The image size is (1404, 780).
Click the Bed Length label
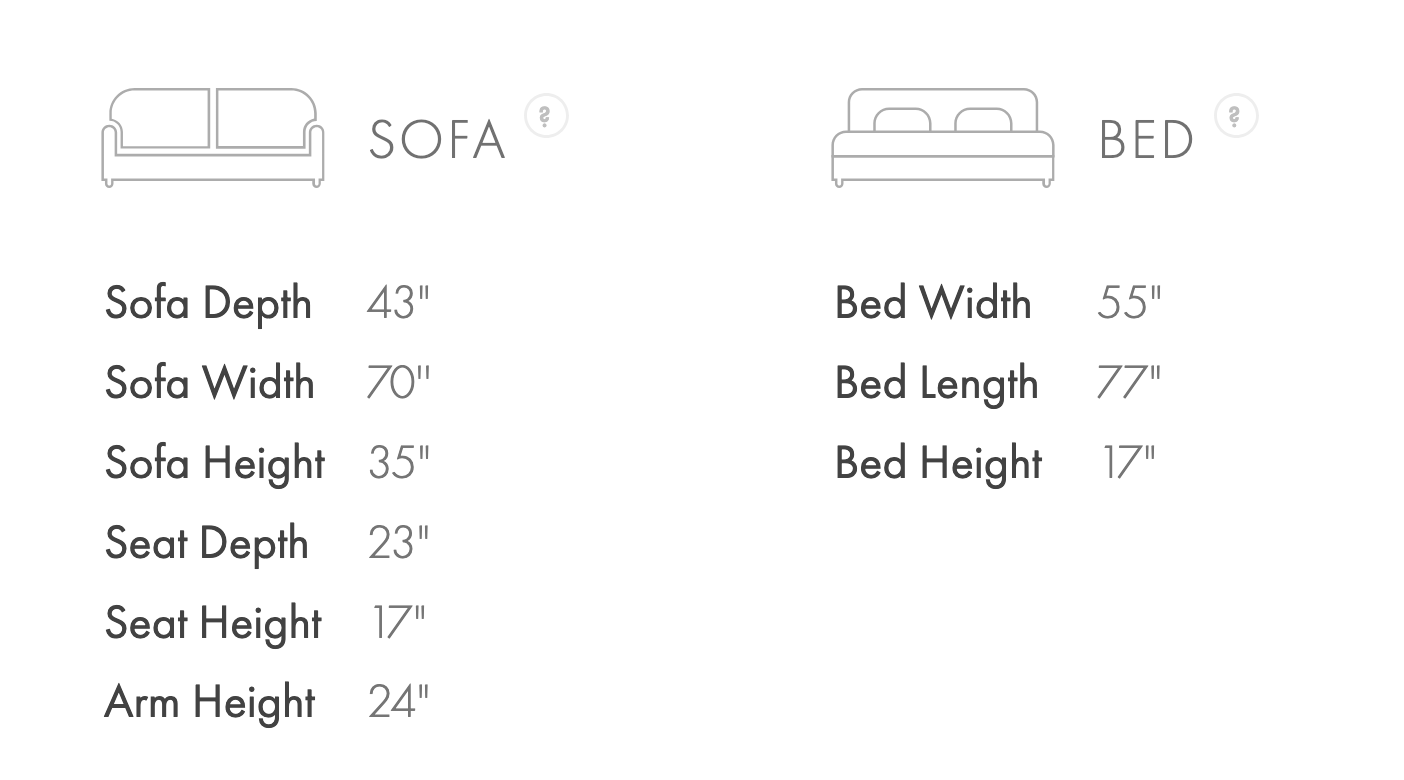pyautogui.click(x=937, y=383)
